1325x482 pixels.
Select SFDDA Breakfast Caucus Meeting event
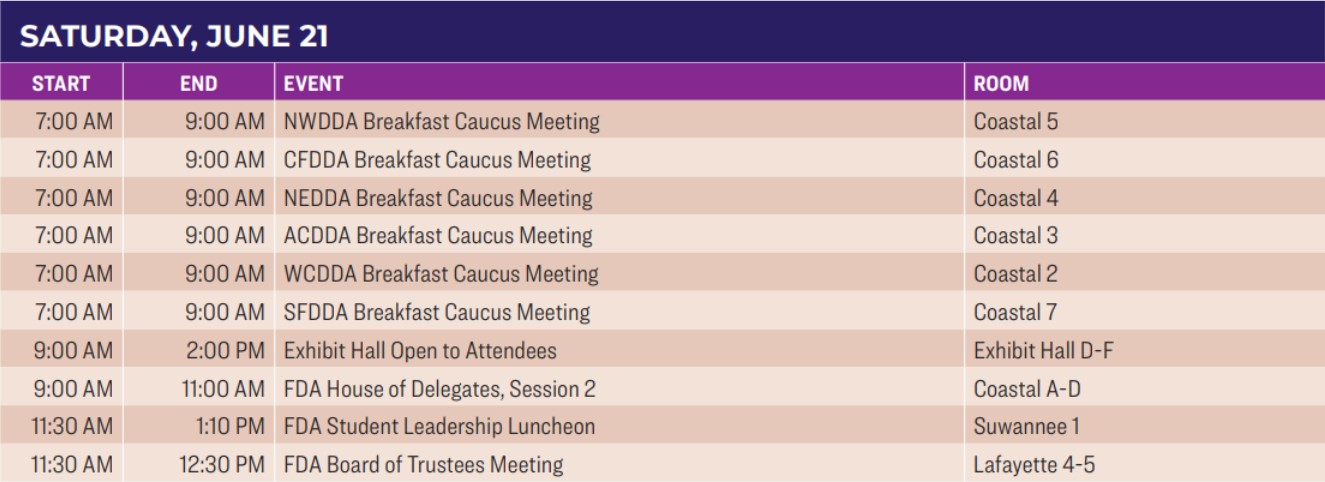point(437,312)
